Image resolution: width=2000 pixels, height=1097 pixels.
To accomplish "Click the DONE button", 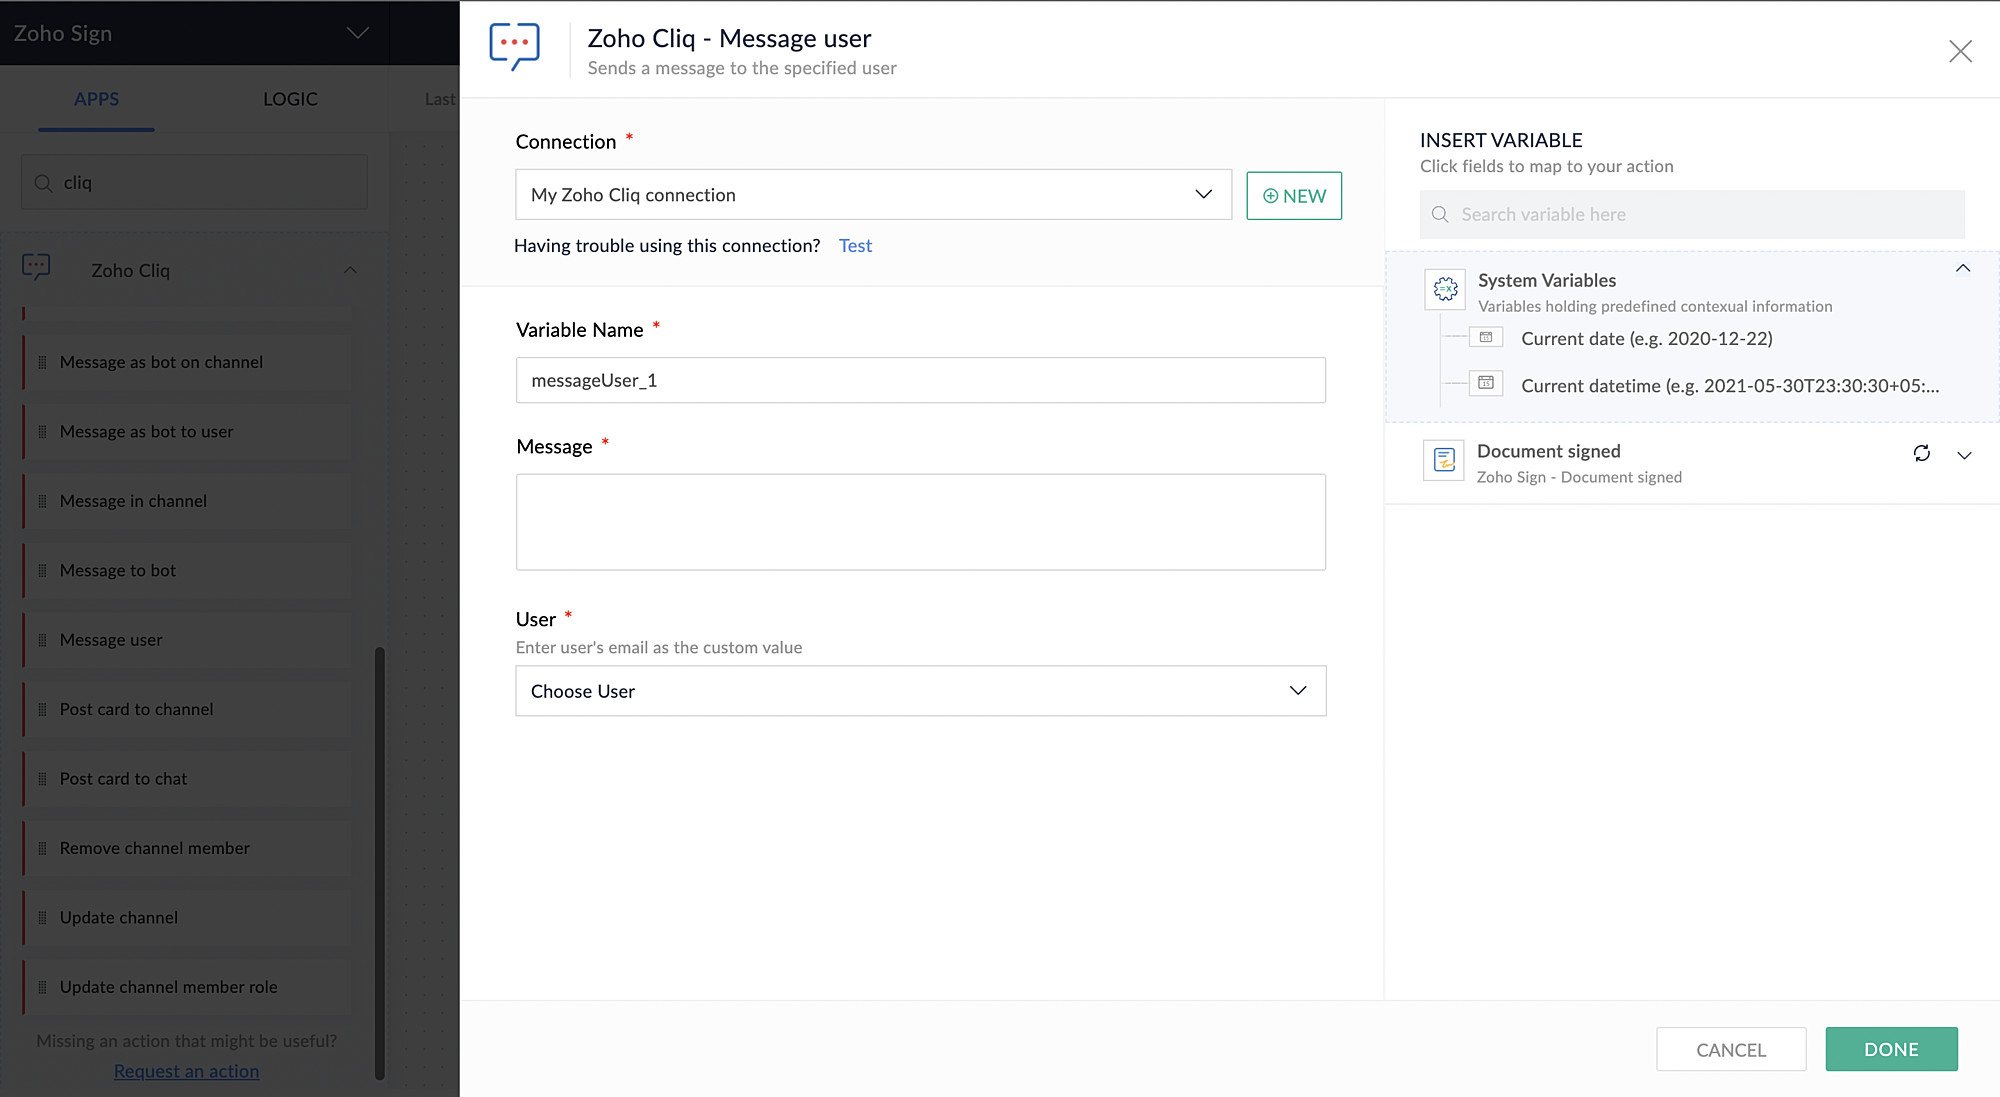I will [1890, 1049].
